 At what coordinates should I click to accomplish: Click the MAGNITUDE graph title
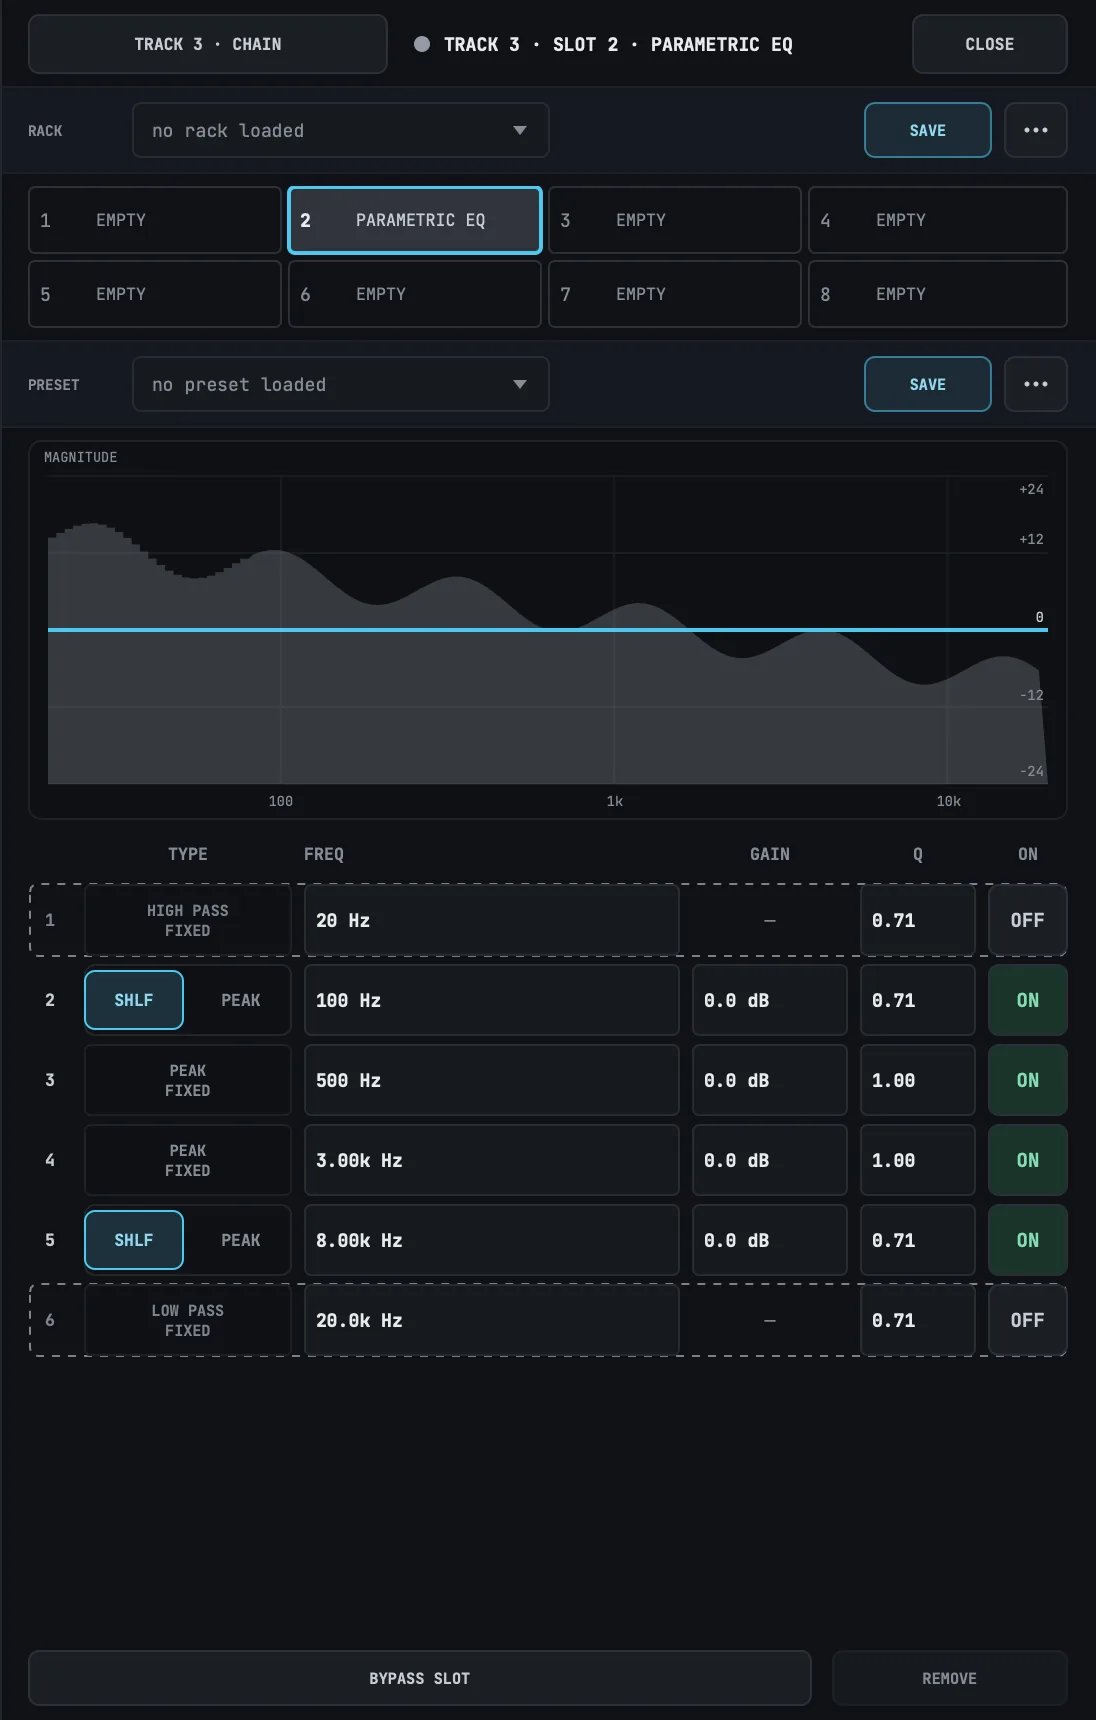[x=81, y=457]
